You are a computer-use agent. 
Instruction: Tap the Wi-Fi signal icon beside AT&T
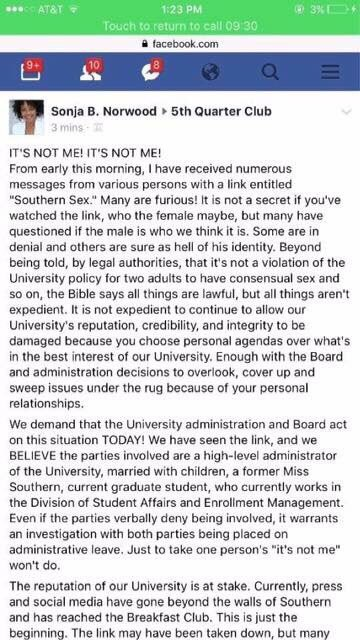(73, 9)
